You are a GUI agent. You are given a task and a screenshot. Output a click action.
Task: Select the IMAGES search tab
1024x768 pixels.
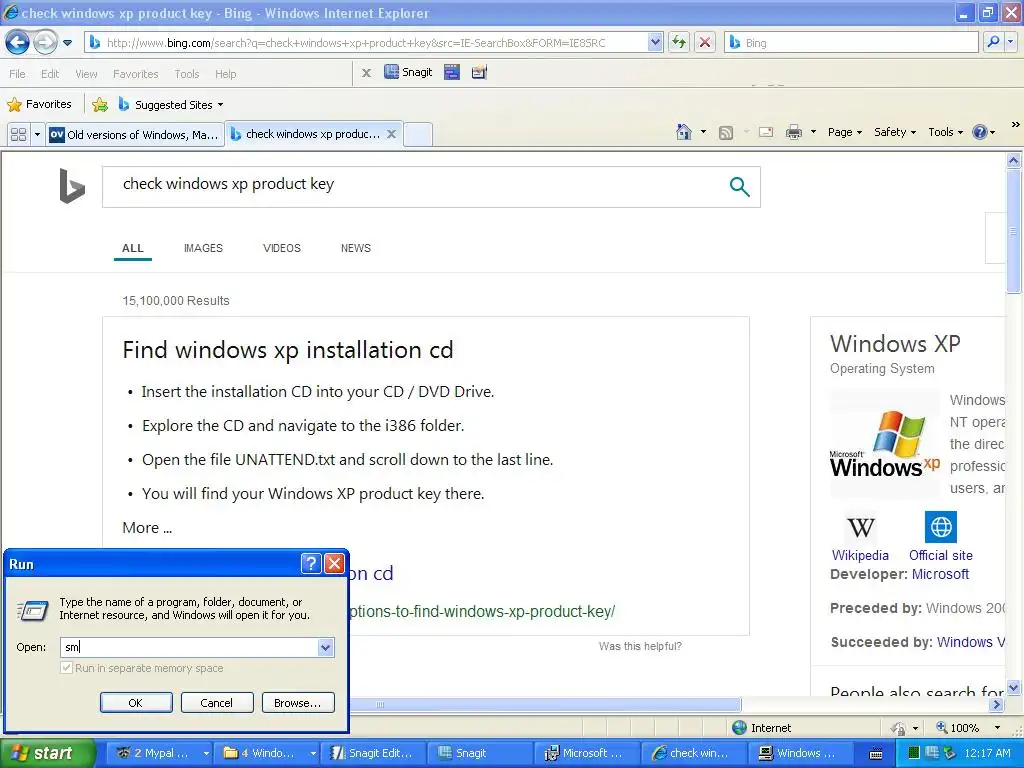click(x=203, y=248)
